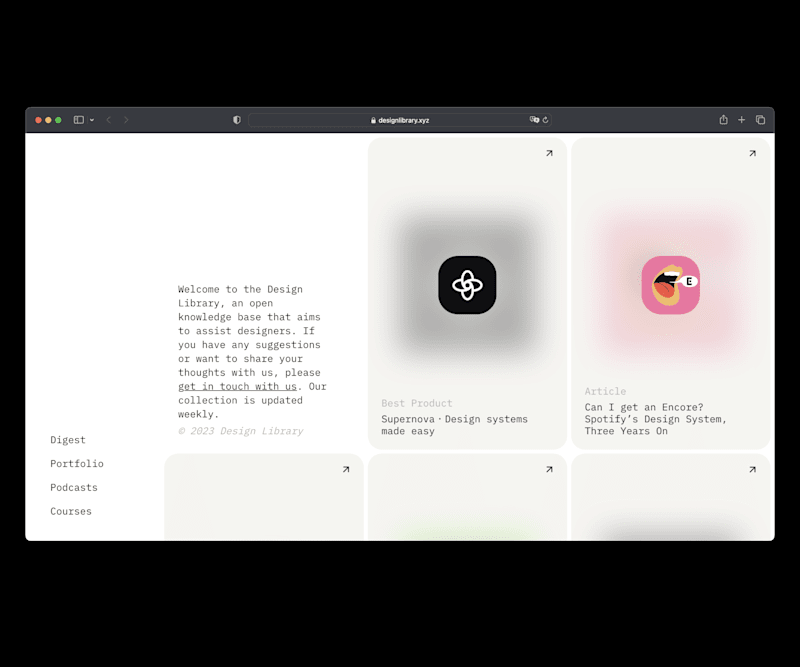
Task: Open the Podcasts section
Action: point(74,487)
